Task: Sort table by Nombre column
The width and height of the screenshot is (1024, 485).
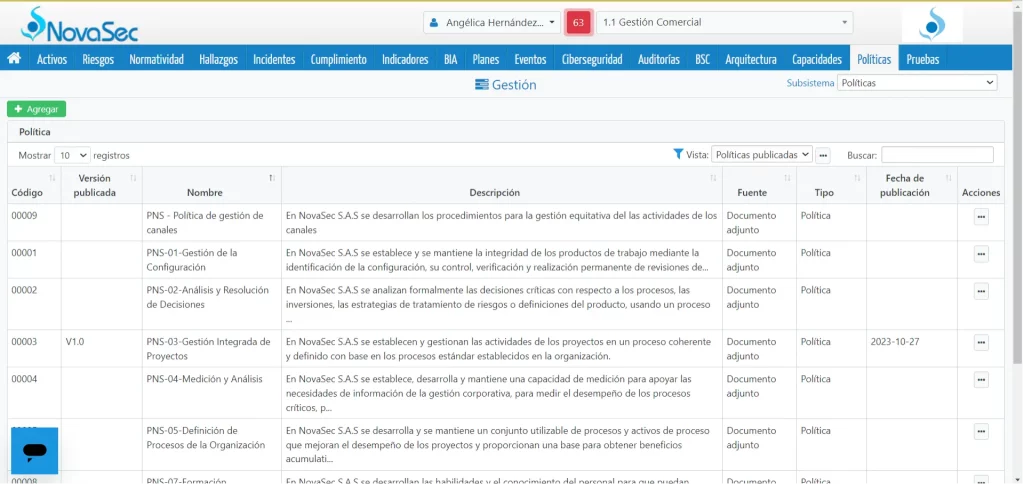Action: [212, 185]
